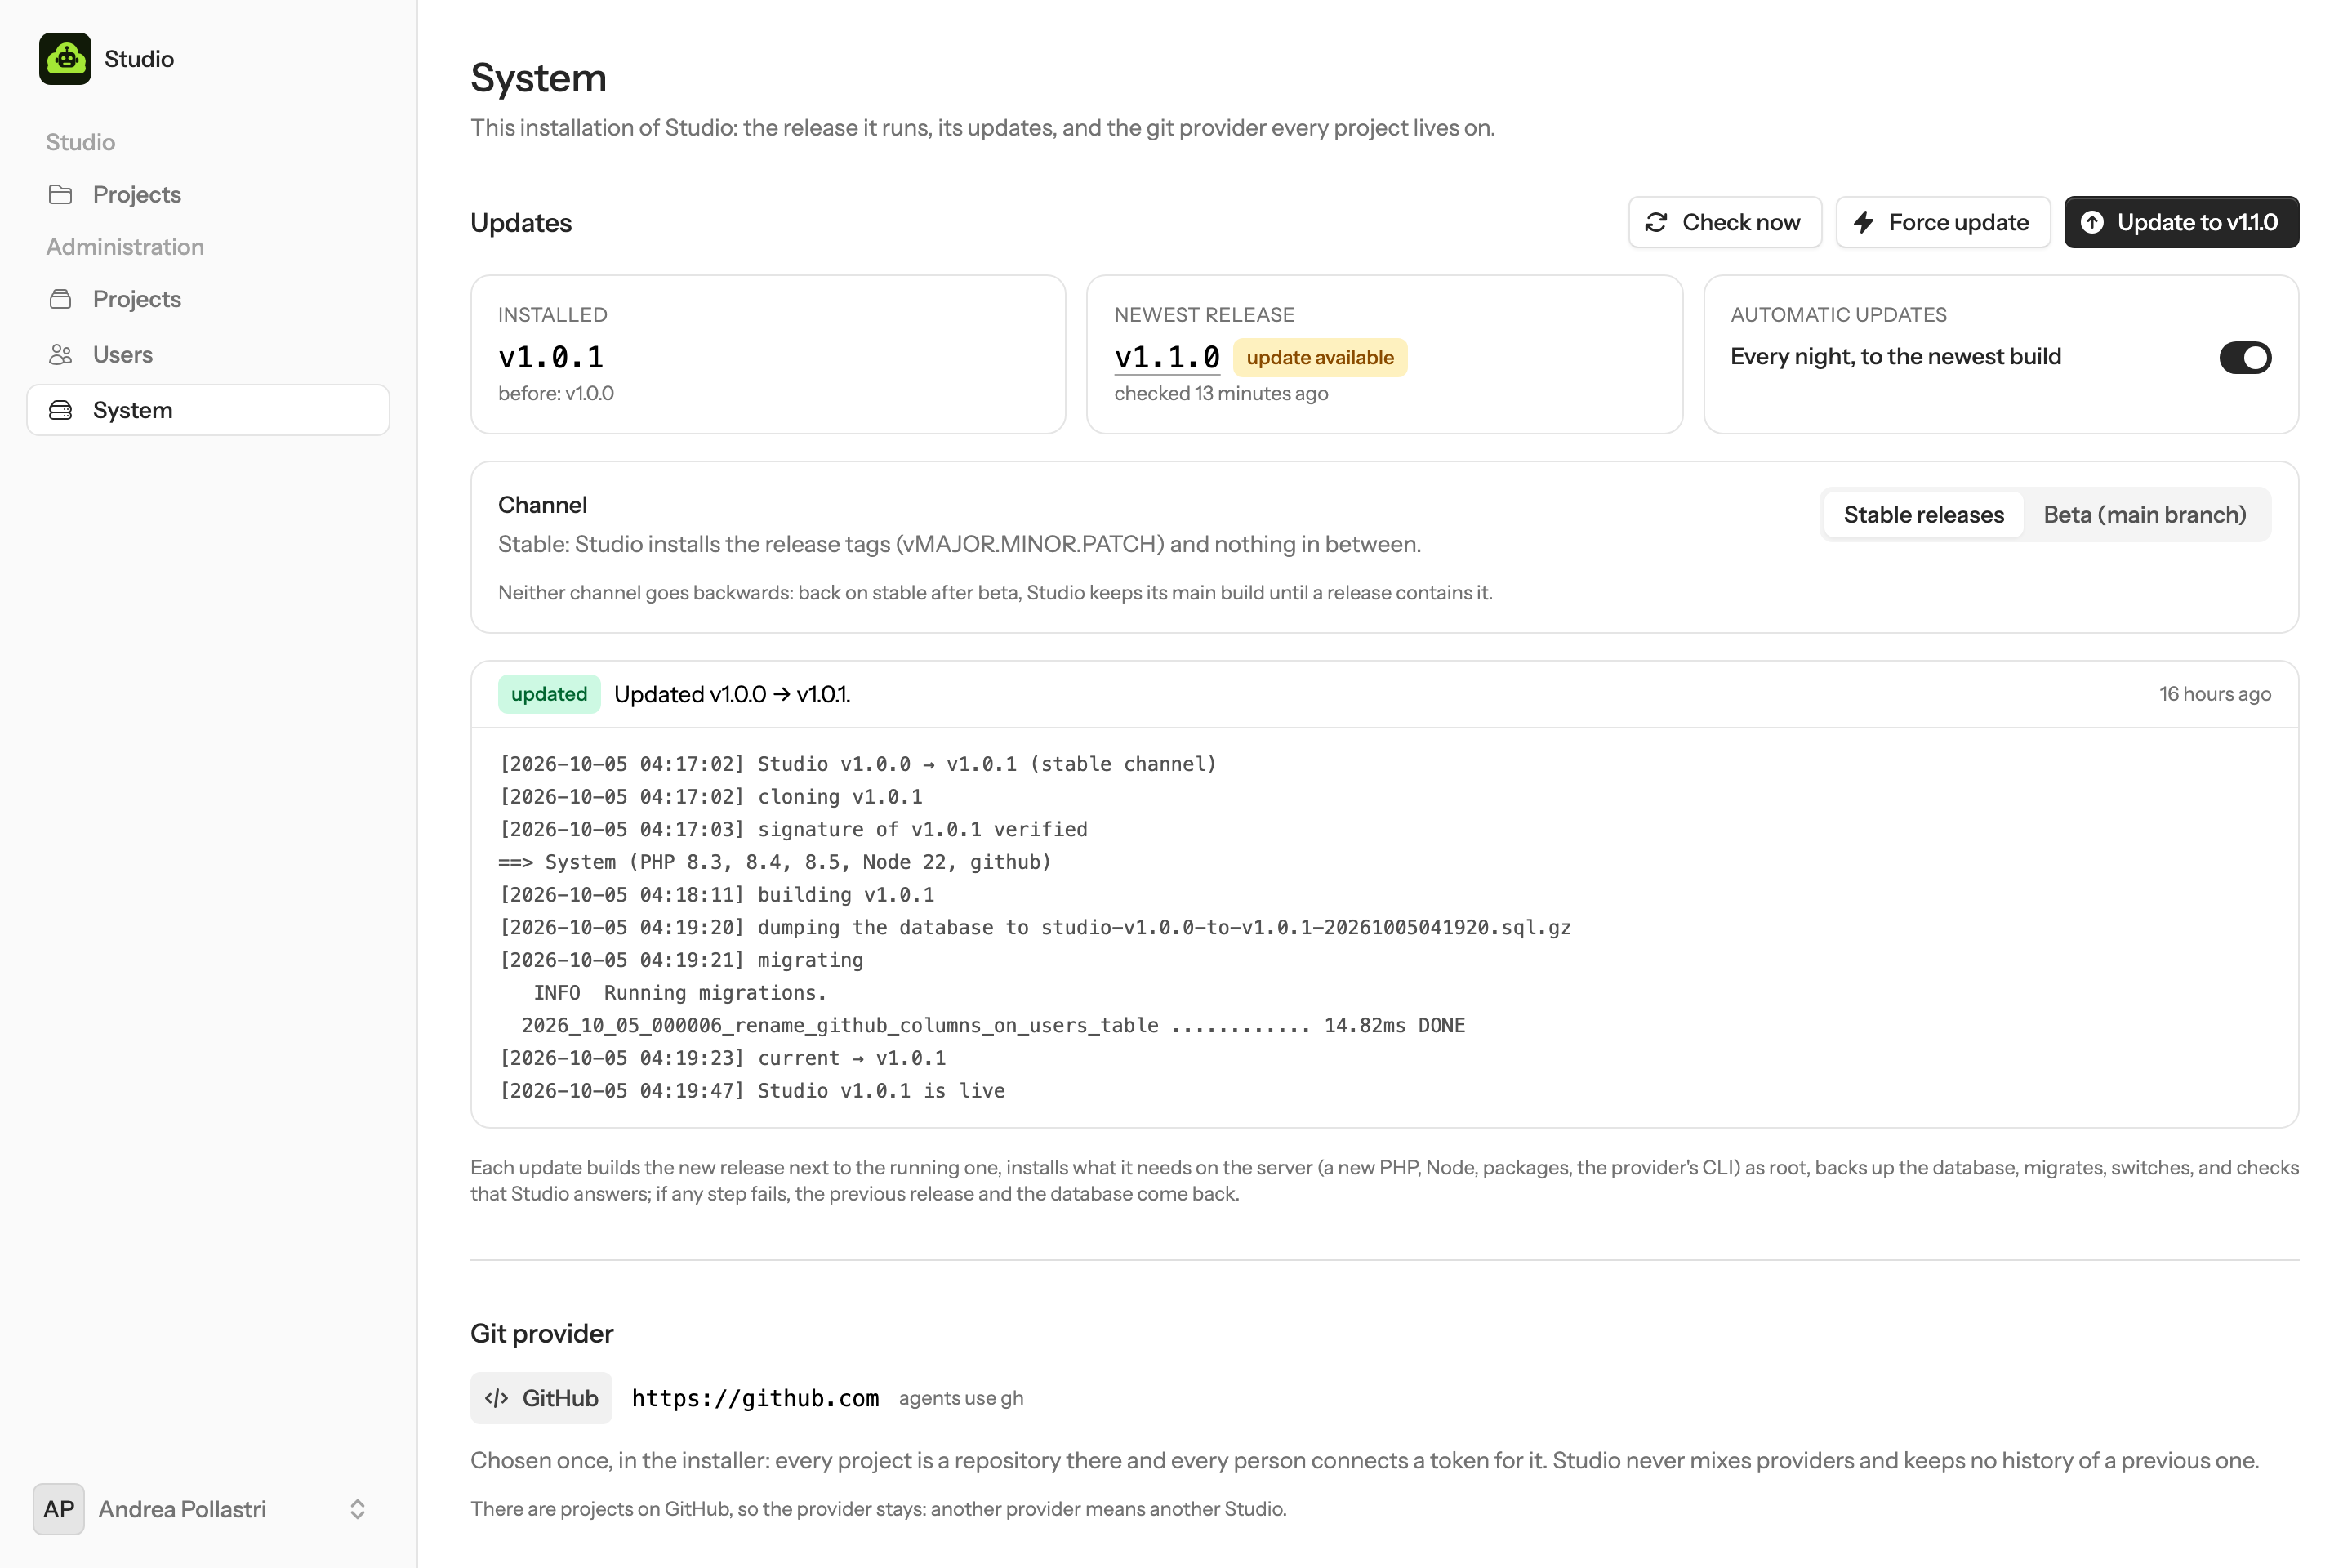Click the installed version 'v1.0.1'
The image size is (2352, 1568).
(551, 357)
